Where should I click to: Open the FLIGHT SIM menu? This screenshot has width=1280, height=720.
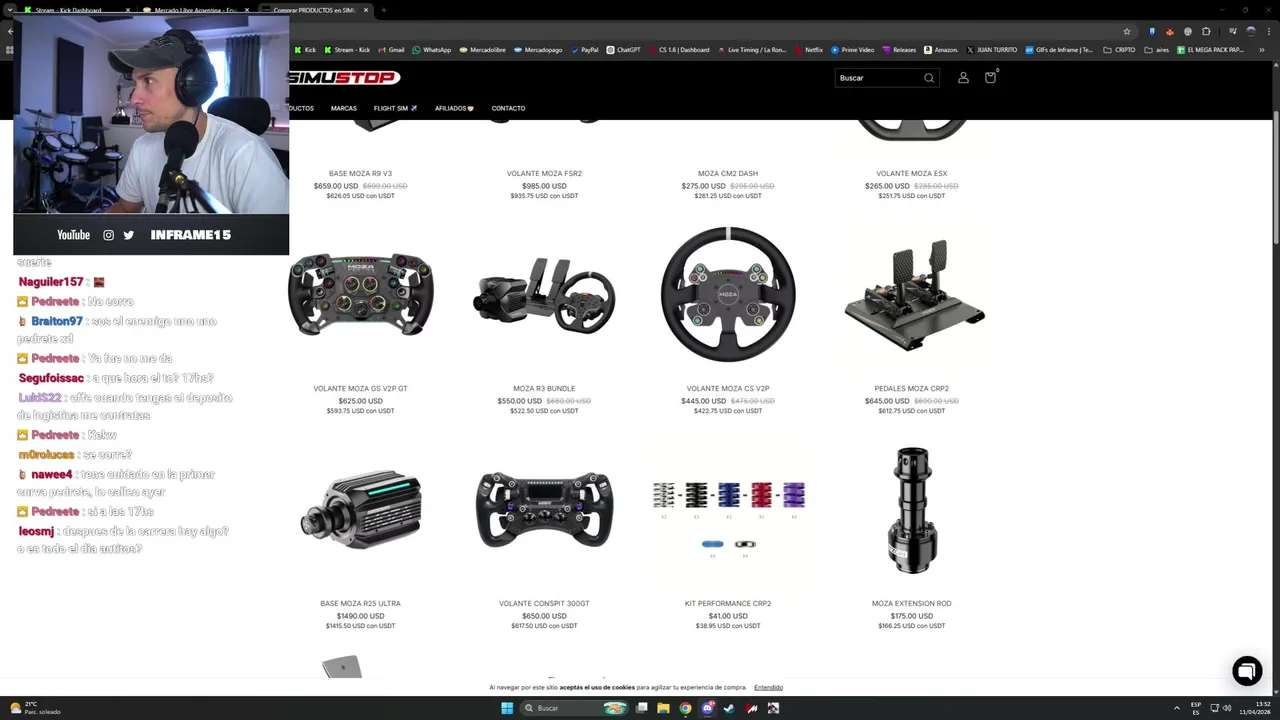395,108
